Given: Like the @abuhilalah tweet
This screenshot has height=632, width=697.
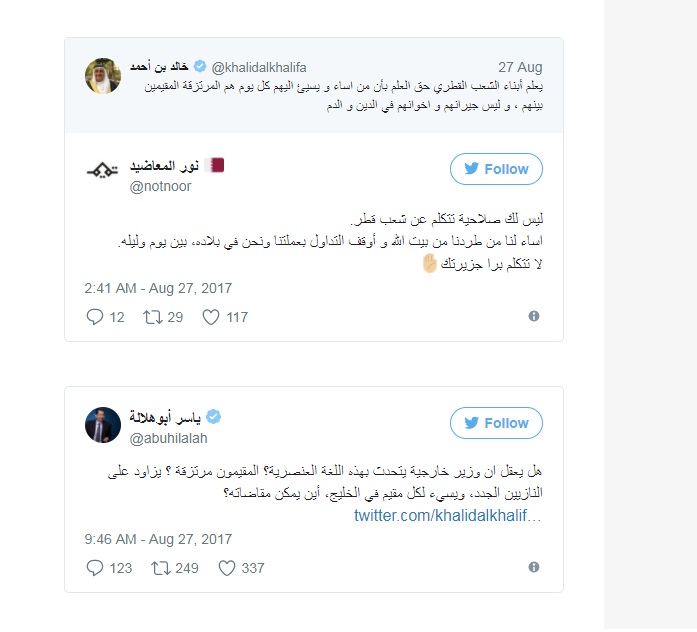Looking at the screenshot, I should 227,568.
